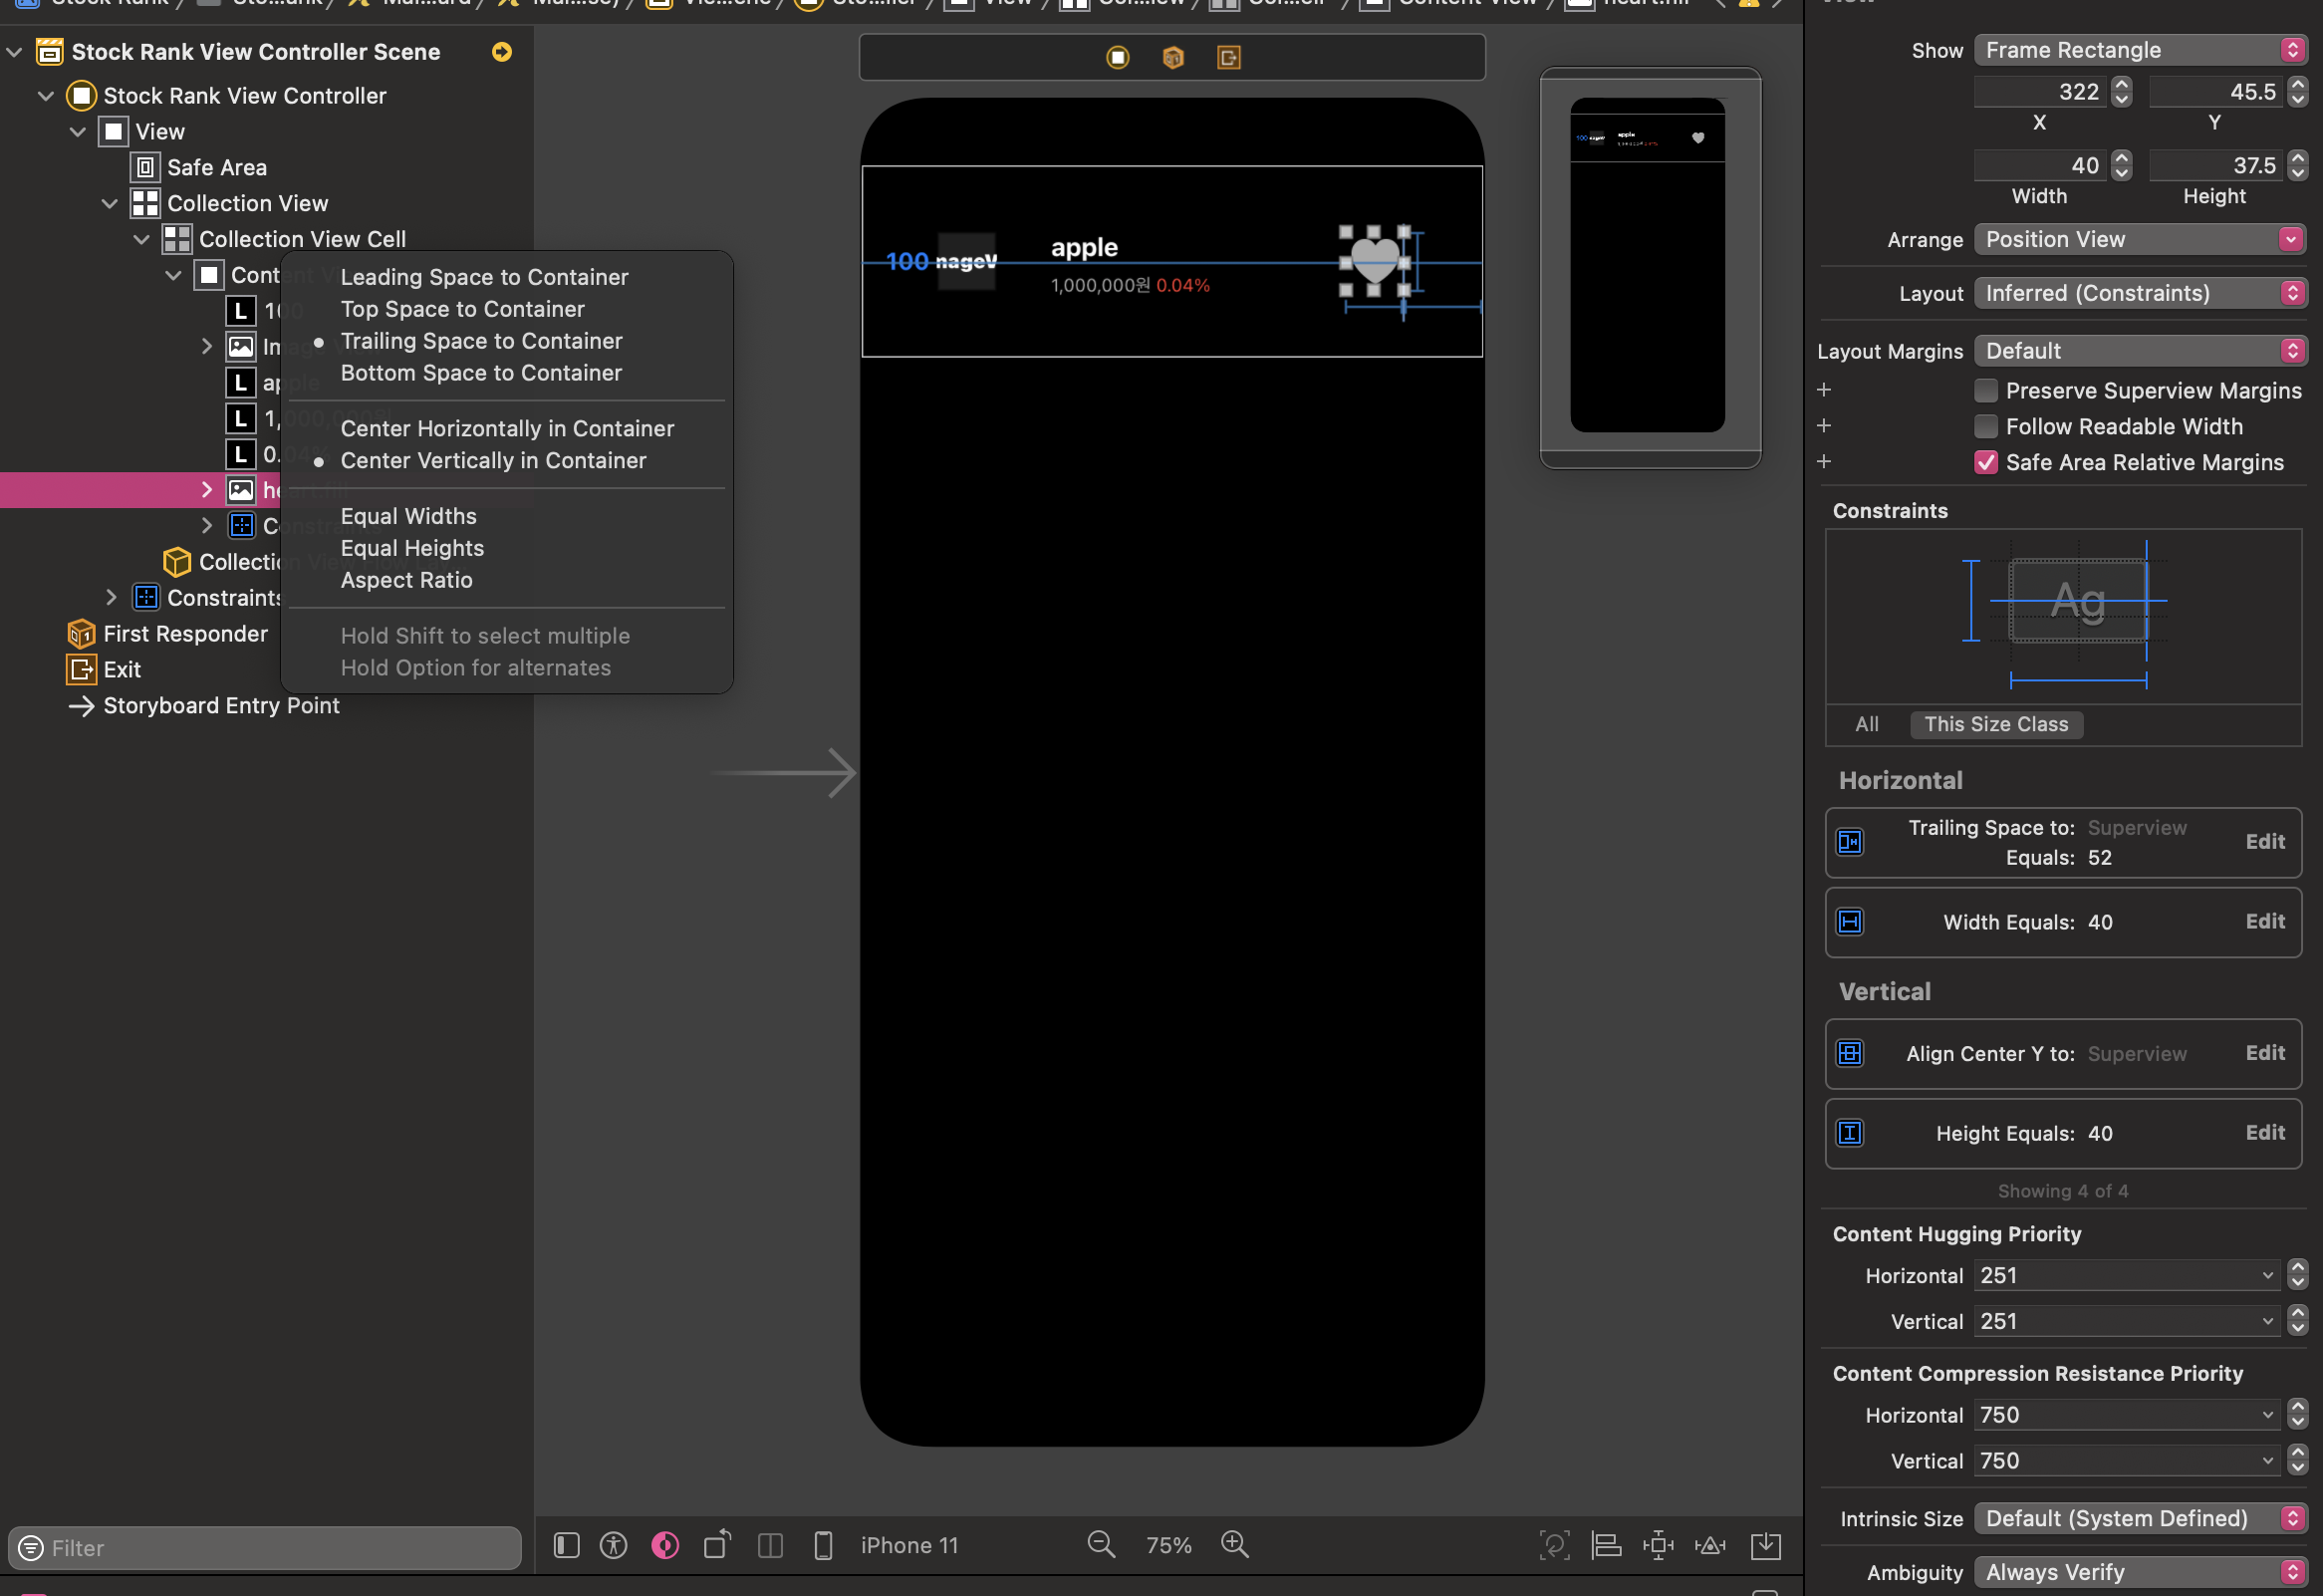
Task: Open the Arrange Position View dropdown
Action: [x=2140, y=240]
